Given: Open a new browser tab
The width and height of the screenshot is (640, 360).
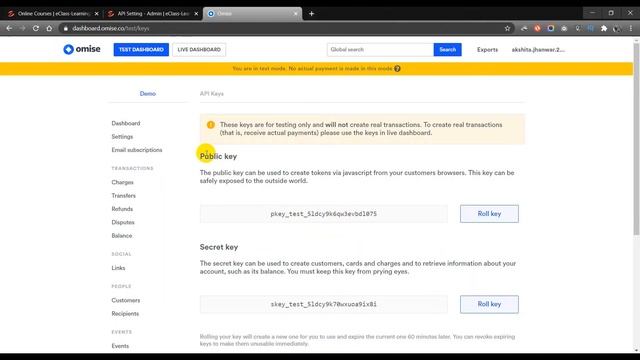Looking at the screenshot, I should [x=311, y=13].
